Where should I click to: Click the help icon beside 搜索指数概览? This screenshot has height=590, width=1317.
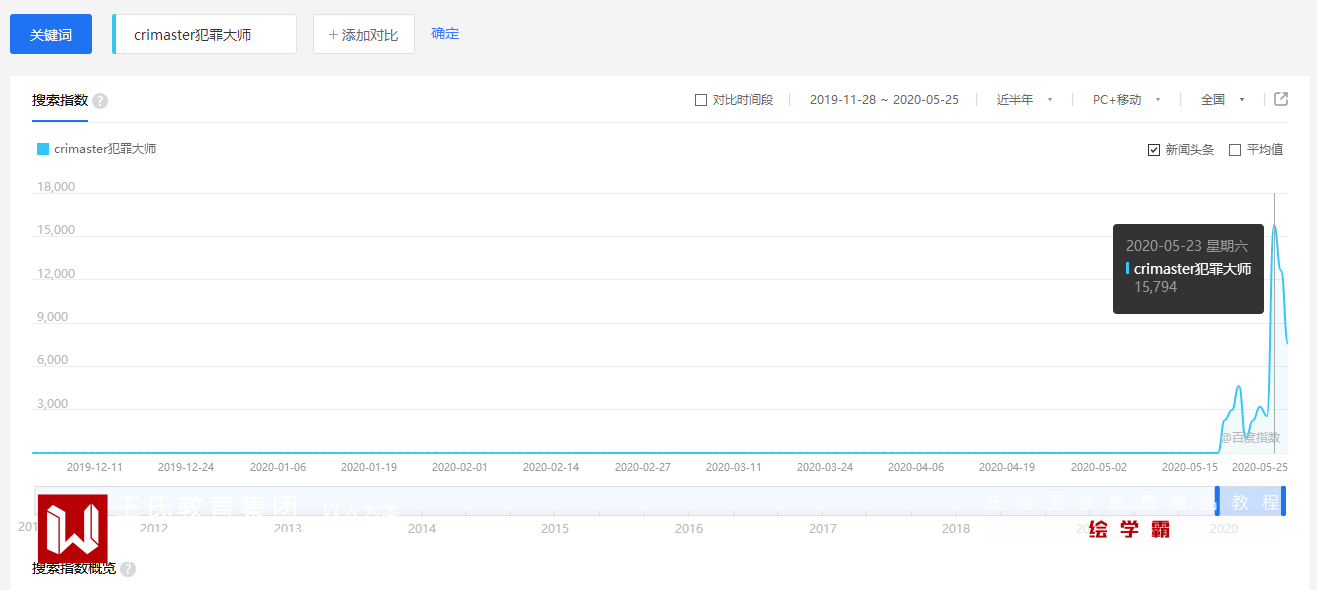click(x=128, y=569)
